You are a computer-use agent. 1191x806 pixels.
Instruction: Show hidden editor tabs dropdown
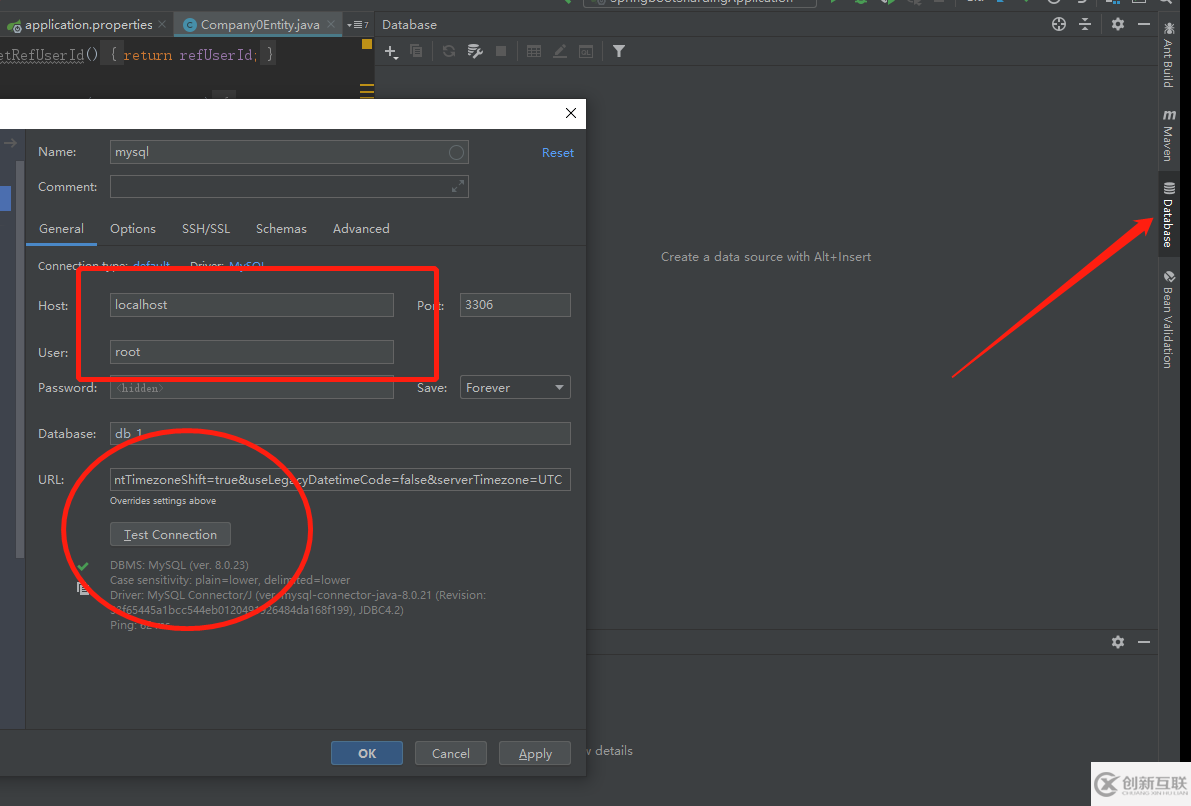click(x=358, y=25)
